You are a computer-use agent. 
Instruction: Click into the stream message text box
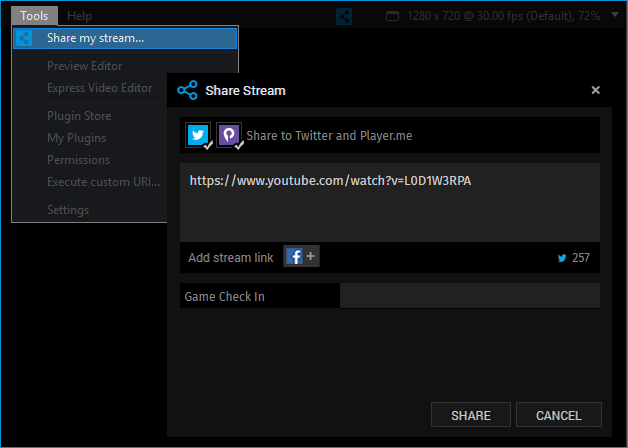tap(390, 202)
